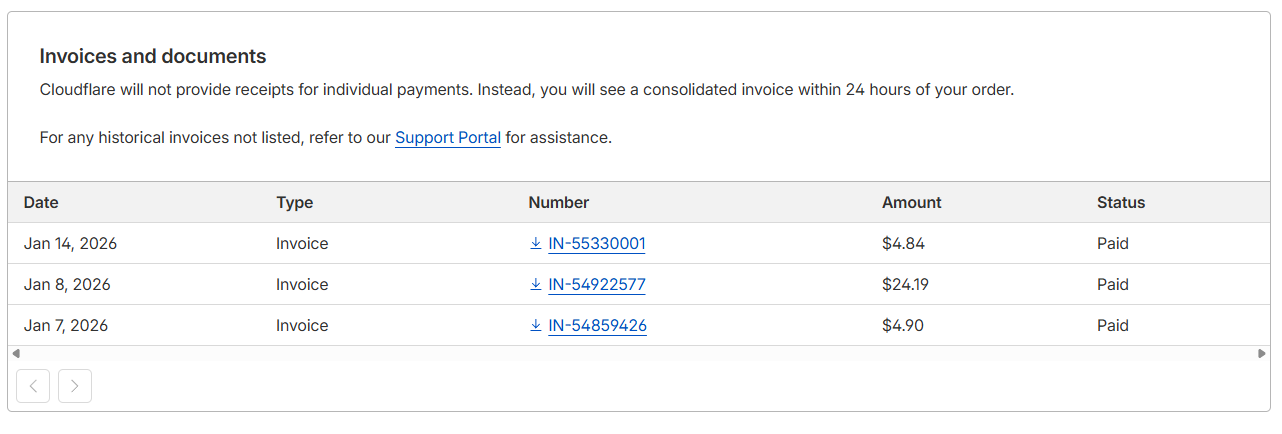Screen dimensions: 1282x434
Task: Click the download arrow next to IN-54922577
Action: [x=536, y=285]
